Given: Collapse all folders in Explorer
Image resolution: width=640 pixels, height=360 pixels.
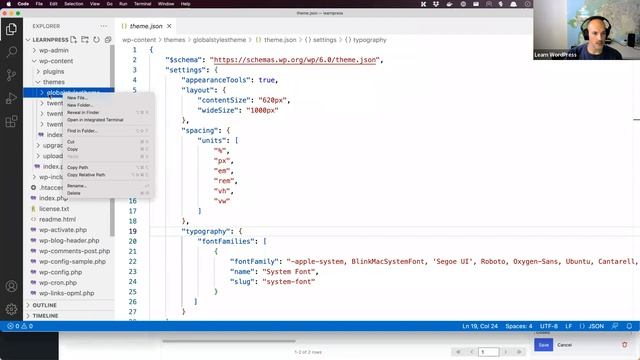Looking at the screenshot, I should pyautogui.click(x=108, y=40).
